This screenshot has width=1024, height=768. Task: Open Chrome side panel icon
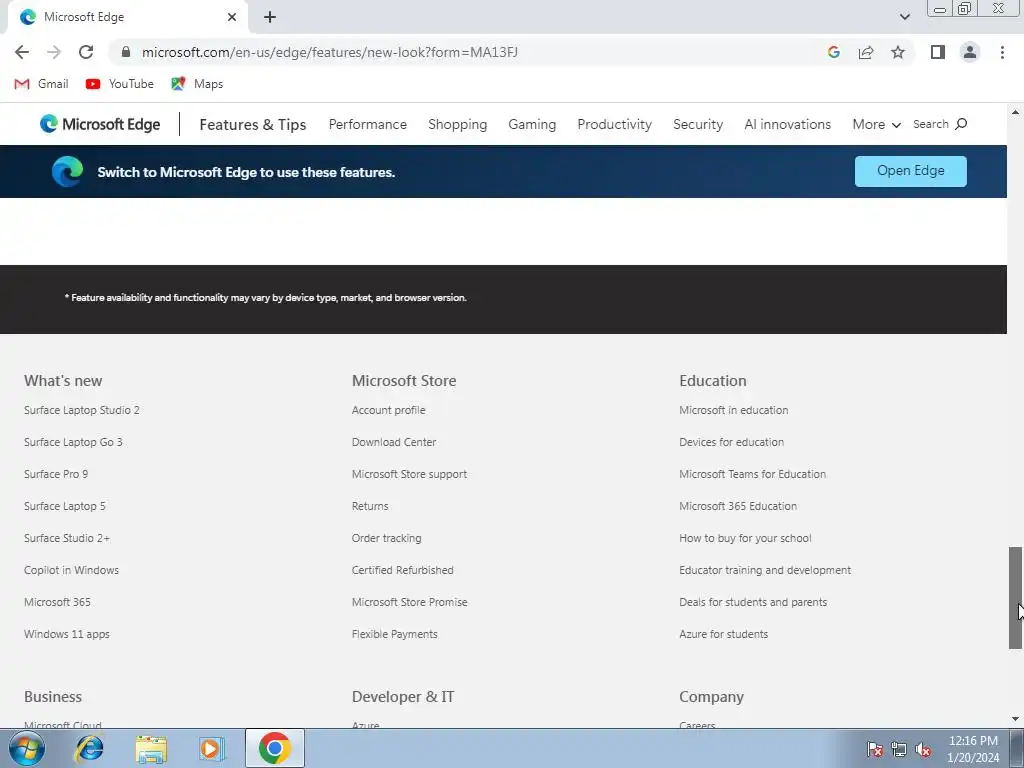(x=938, y=52)
